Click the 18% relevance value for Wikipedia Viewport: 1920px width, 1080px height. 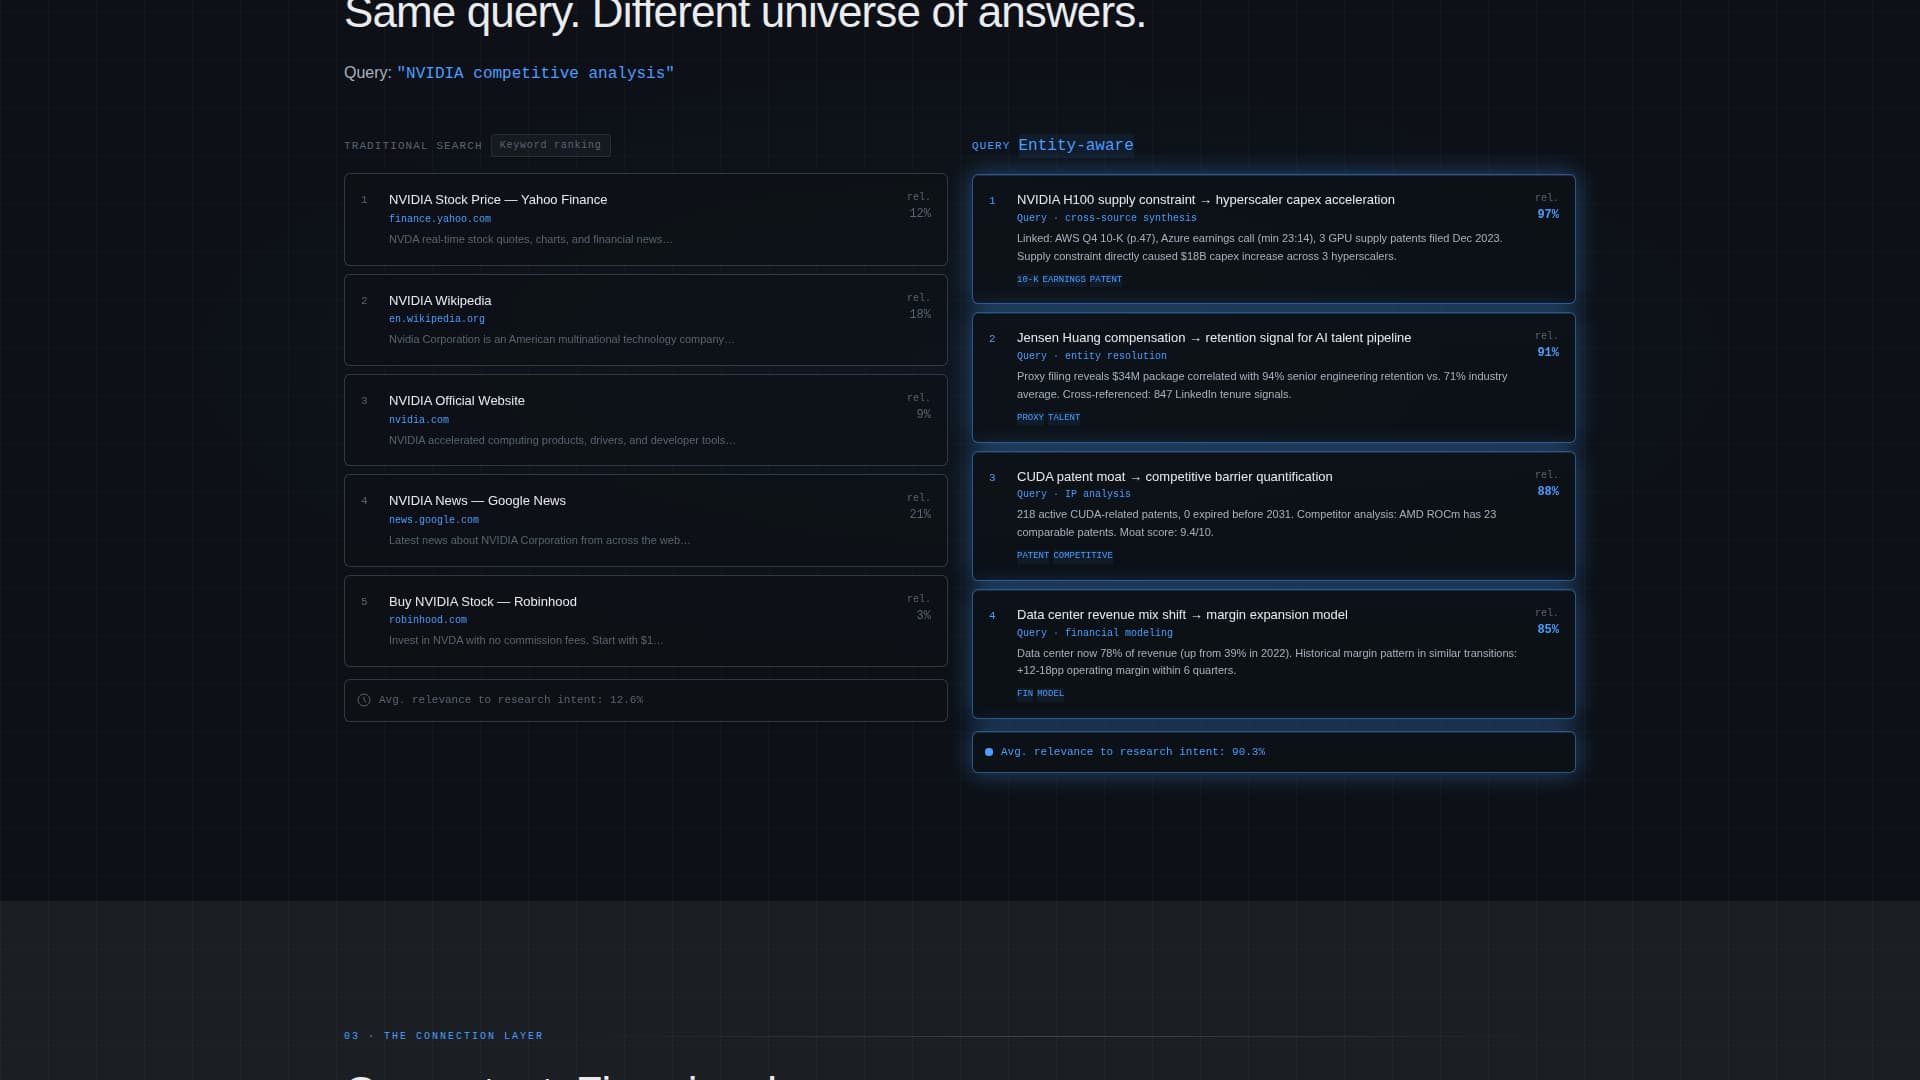(x=920, y=315)
